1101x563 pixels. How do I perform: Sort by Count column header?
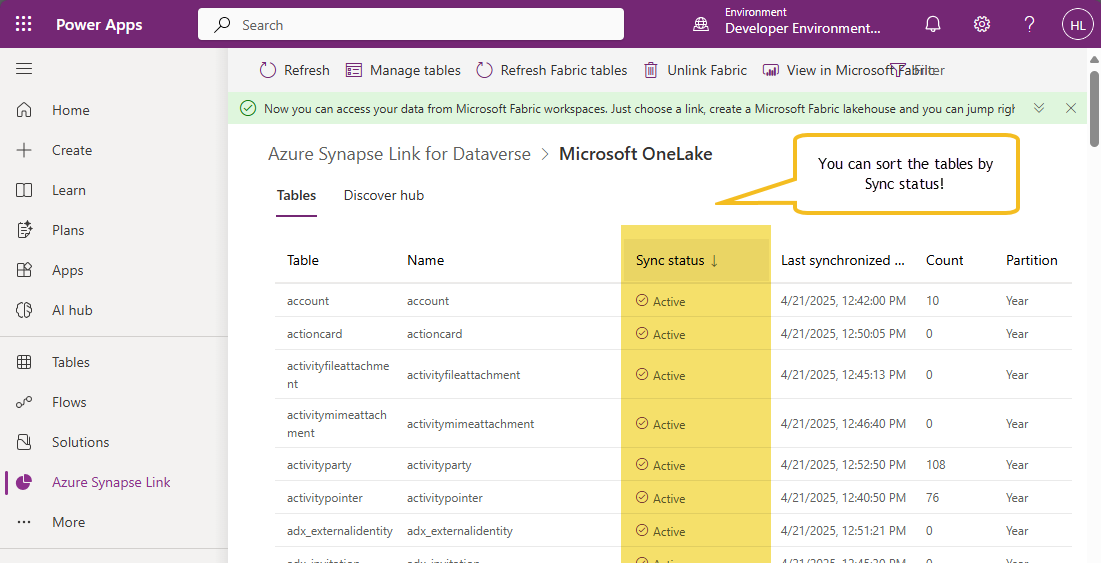tap(944, 260)
